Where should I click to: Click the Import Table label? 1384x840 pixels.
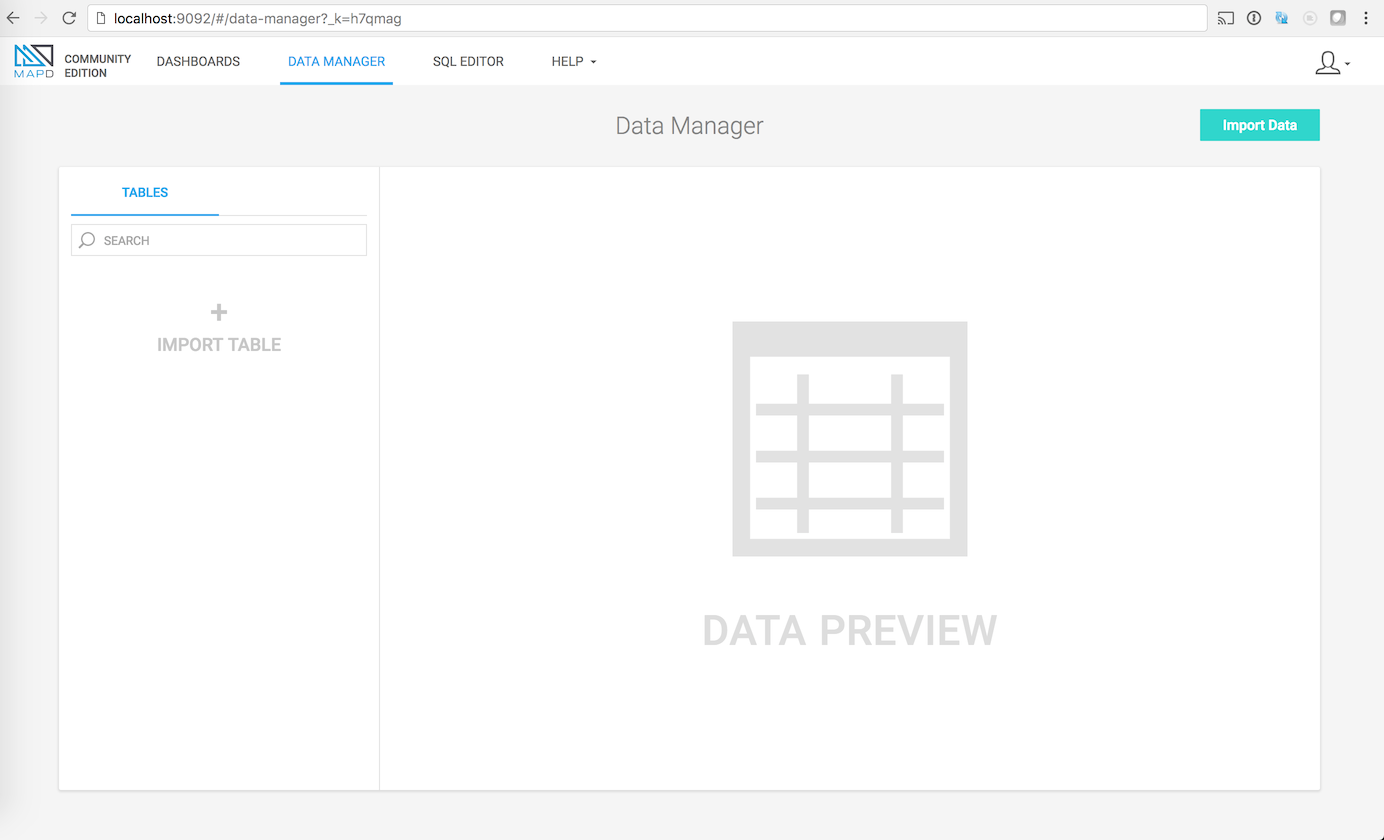219,345
